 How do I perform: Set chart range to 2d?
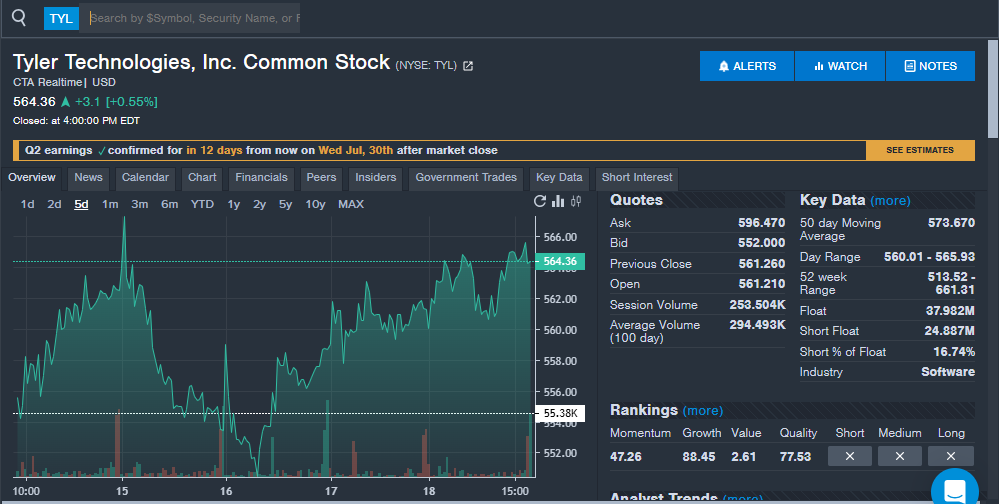pos(54,205)
